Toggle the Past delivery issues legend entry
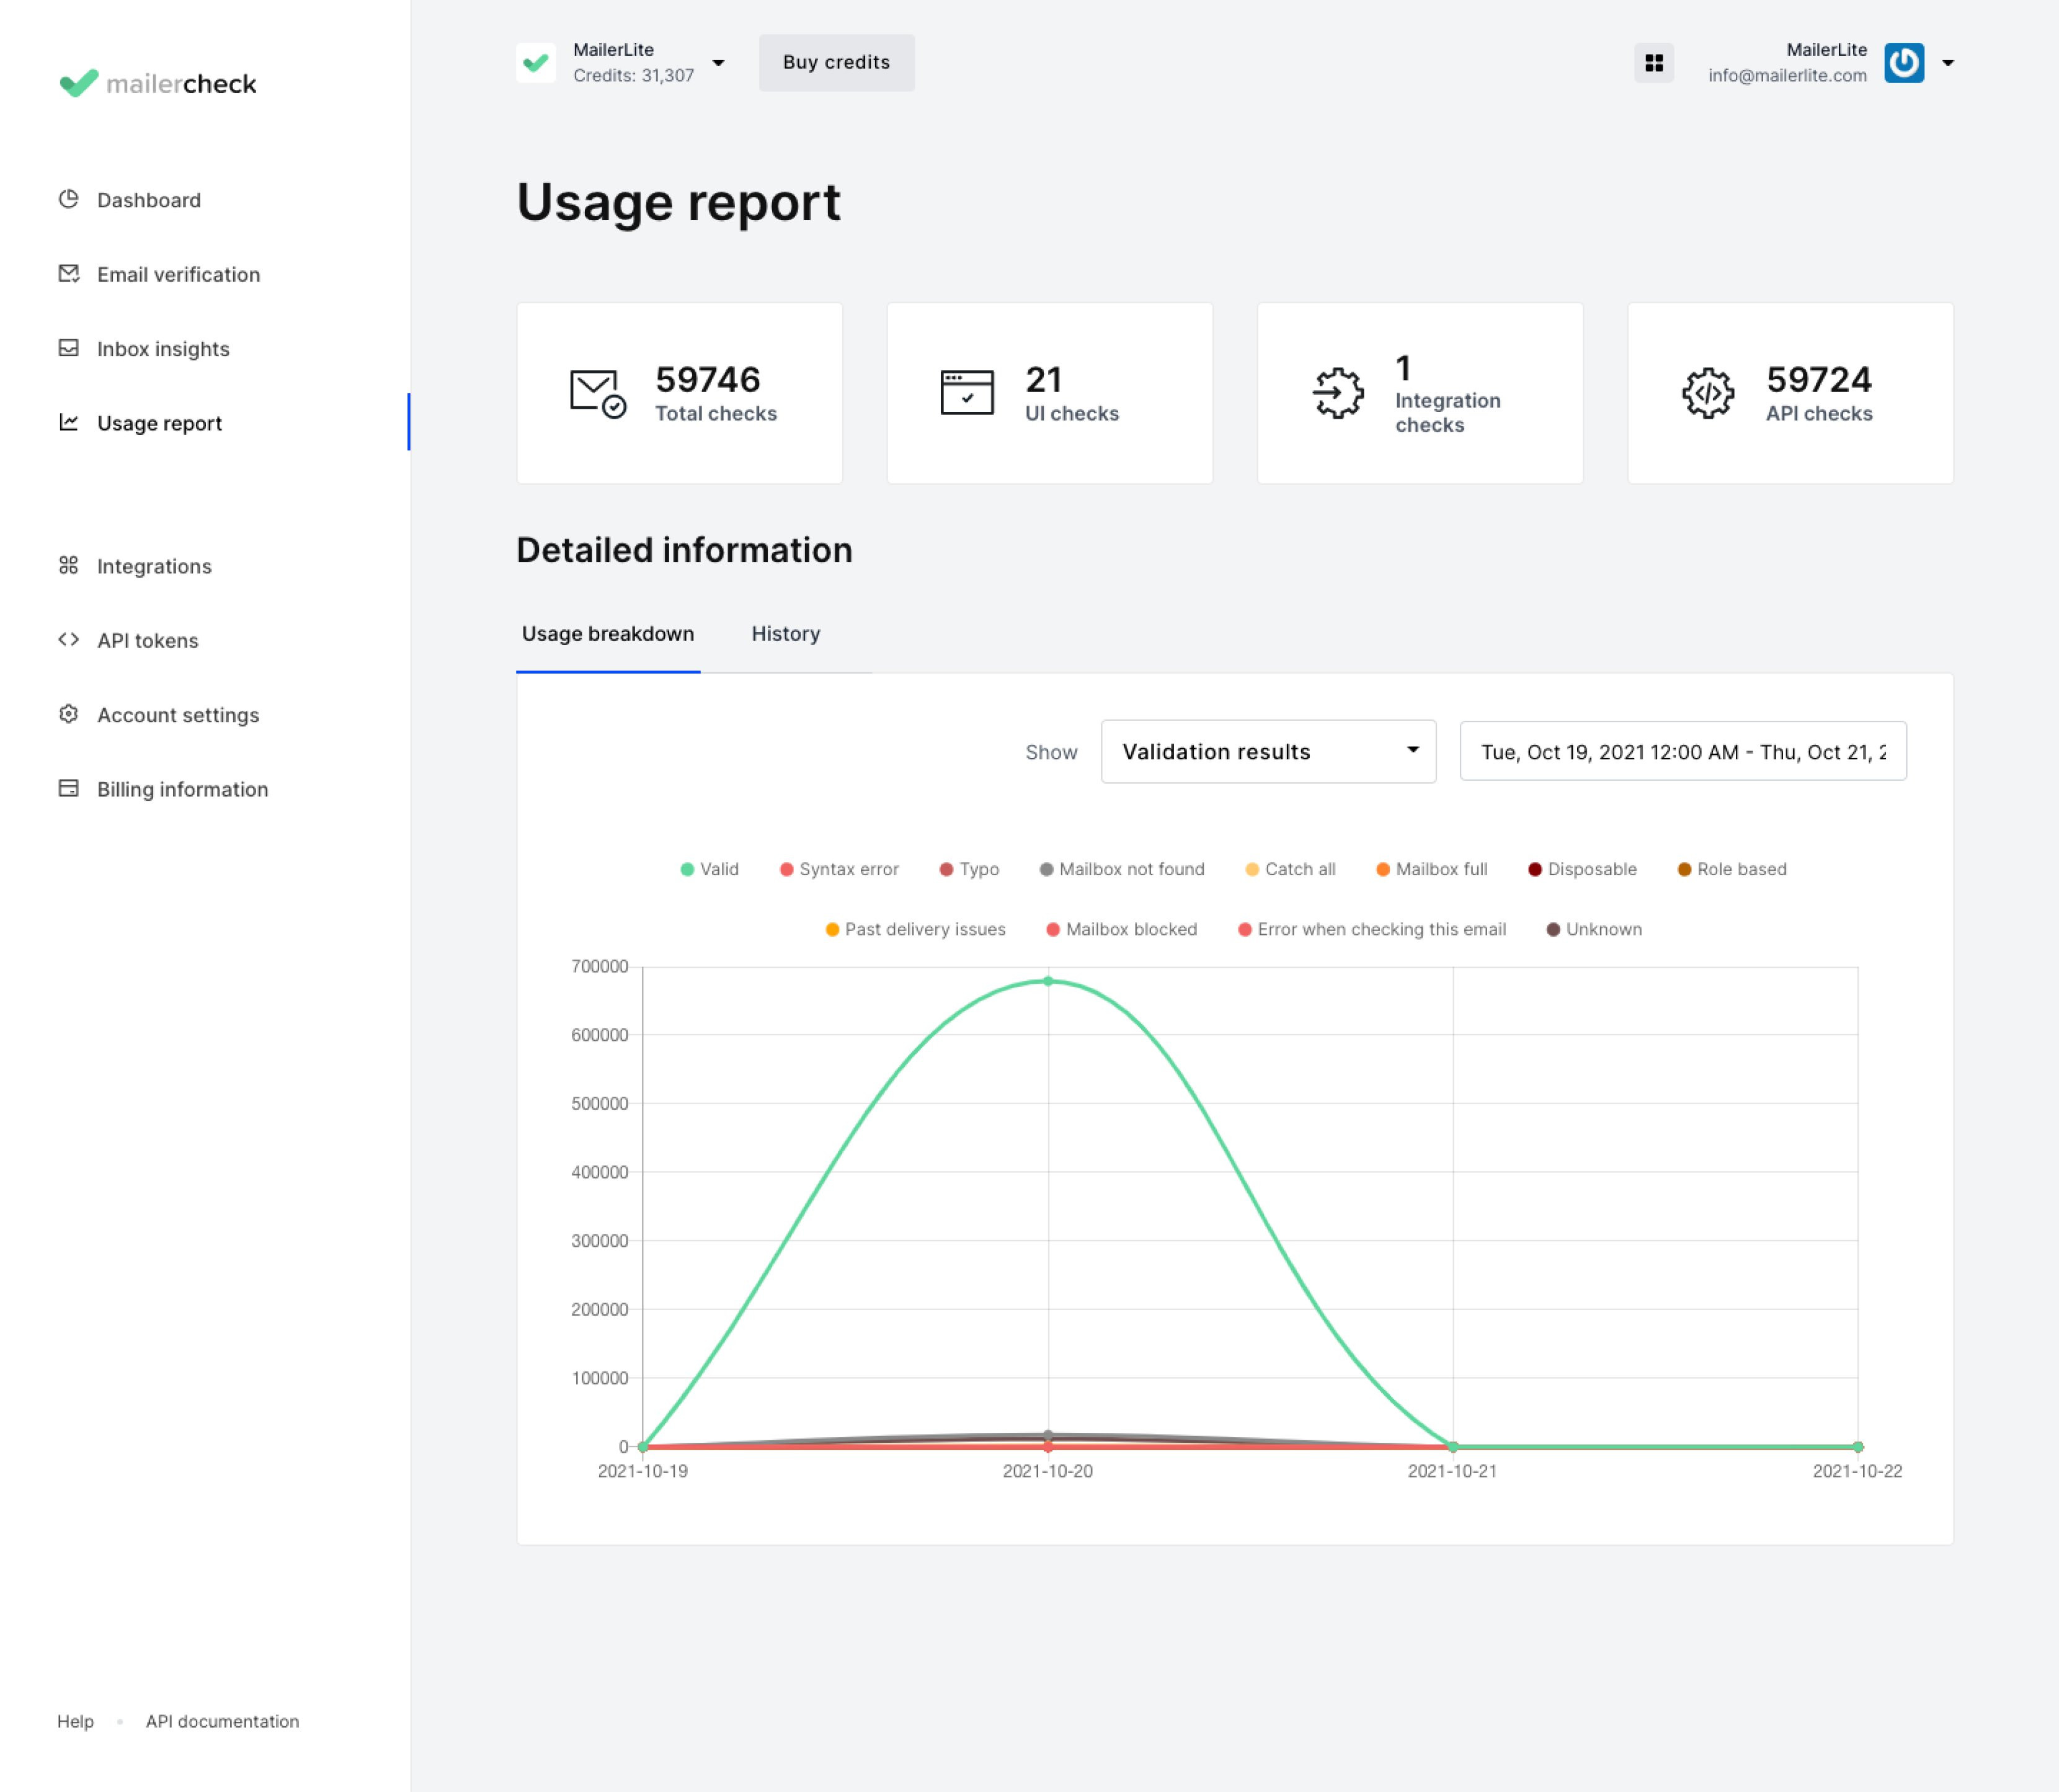Viewport: 2059px width, 1792px height. pos(915,929)
